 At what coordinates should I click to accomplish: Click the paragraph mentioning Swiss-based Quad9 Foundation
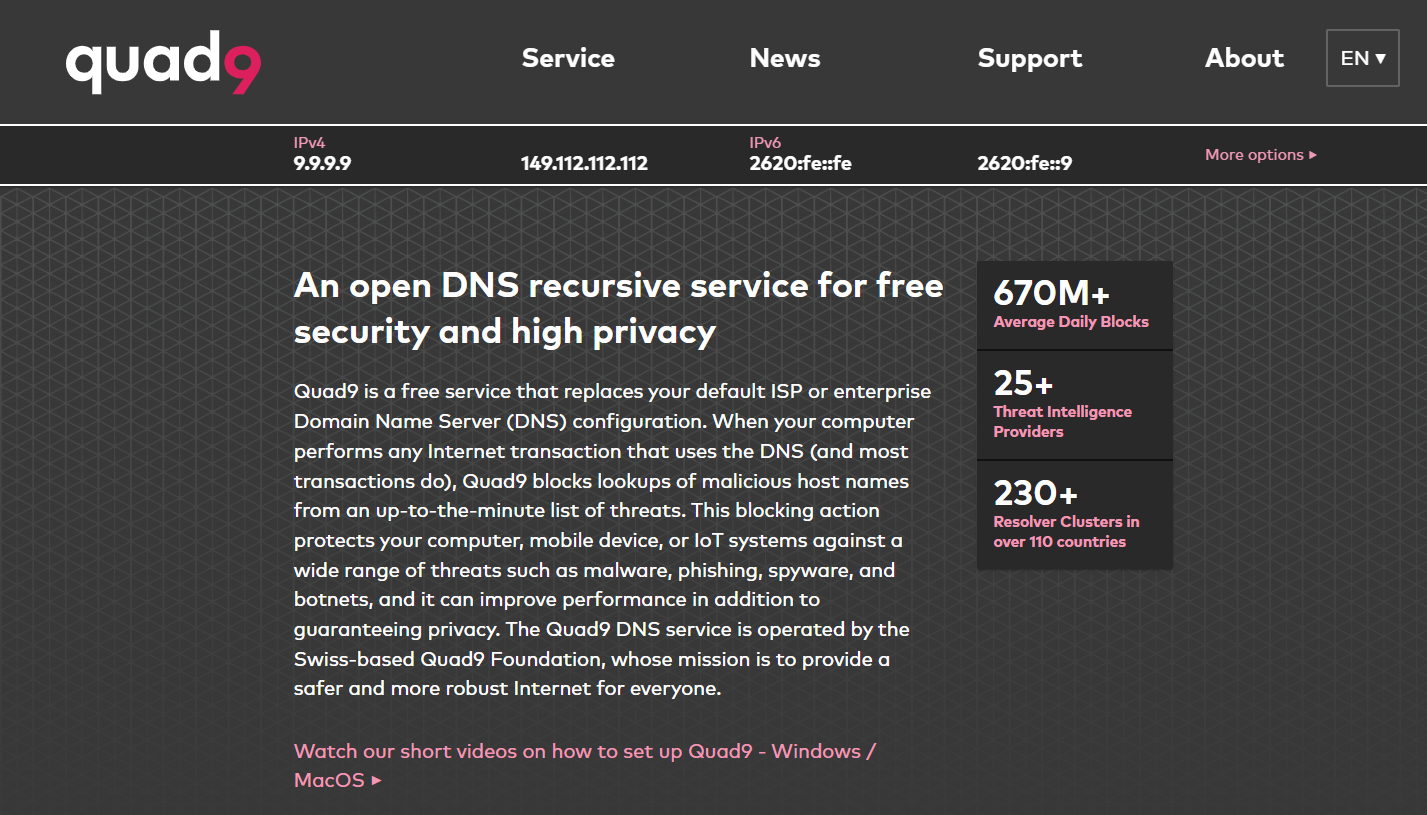[x=612, y=540]
